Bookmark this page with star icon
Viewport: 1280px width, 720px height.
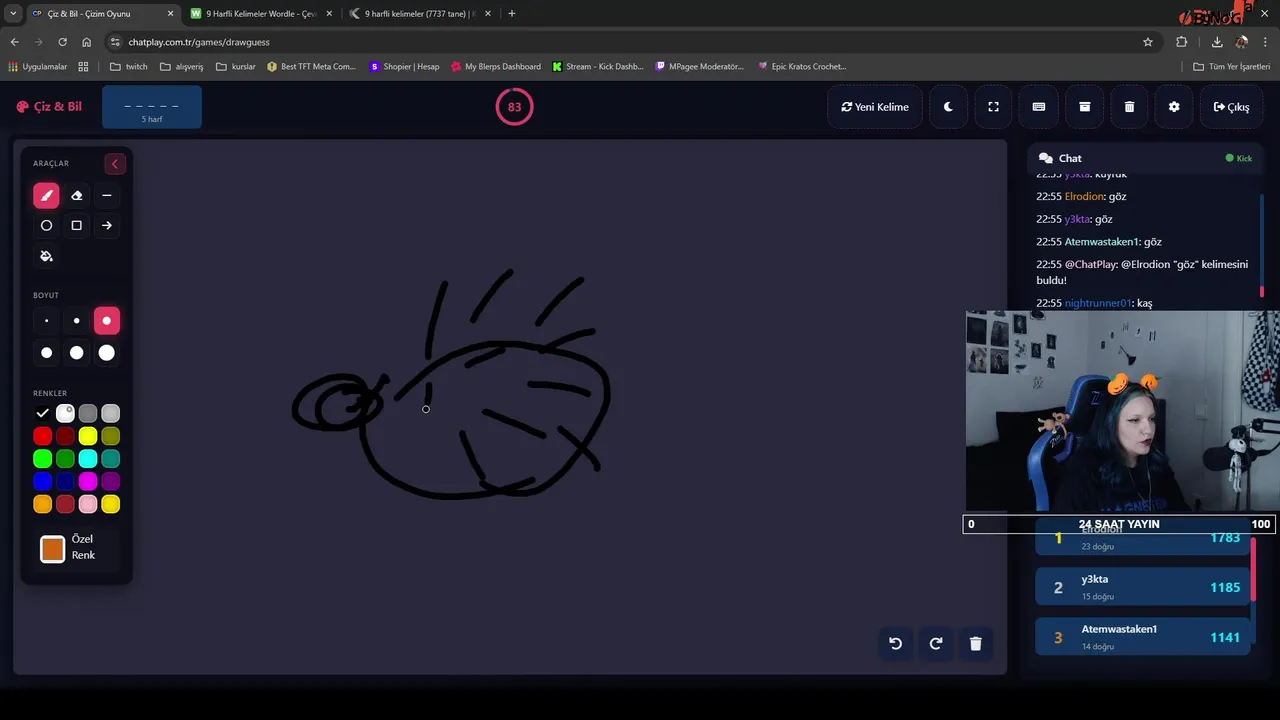tap(1148, 42)
